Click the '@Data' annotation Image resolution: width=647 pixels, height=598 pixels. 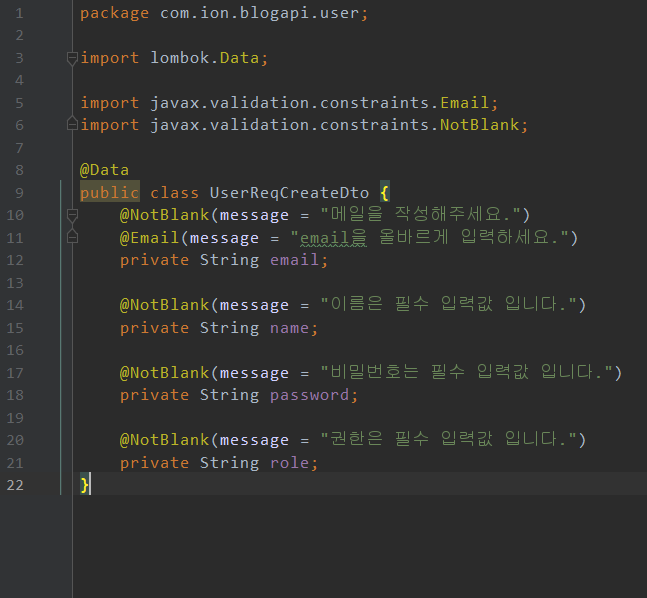coord(104,170)
